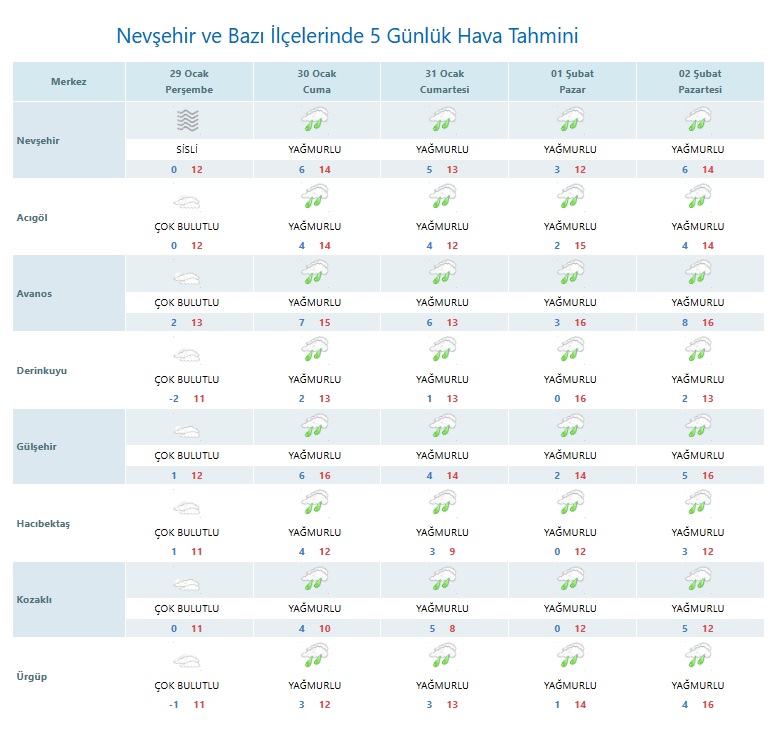Click the 02 Şubat Pazartesi header
Image resolution: width=776 pixels, height=732 pixels.
(x=699, y=82)
